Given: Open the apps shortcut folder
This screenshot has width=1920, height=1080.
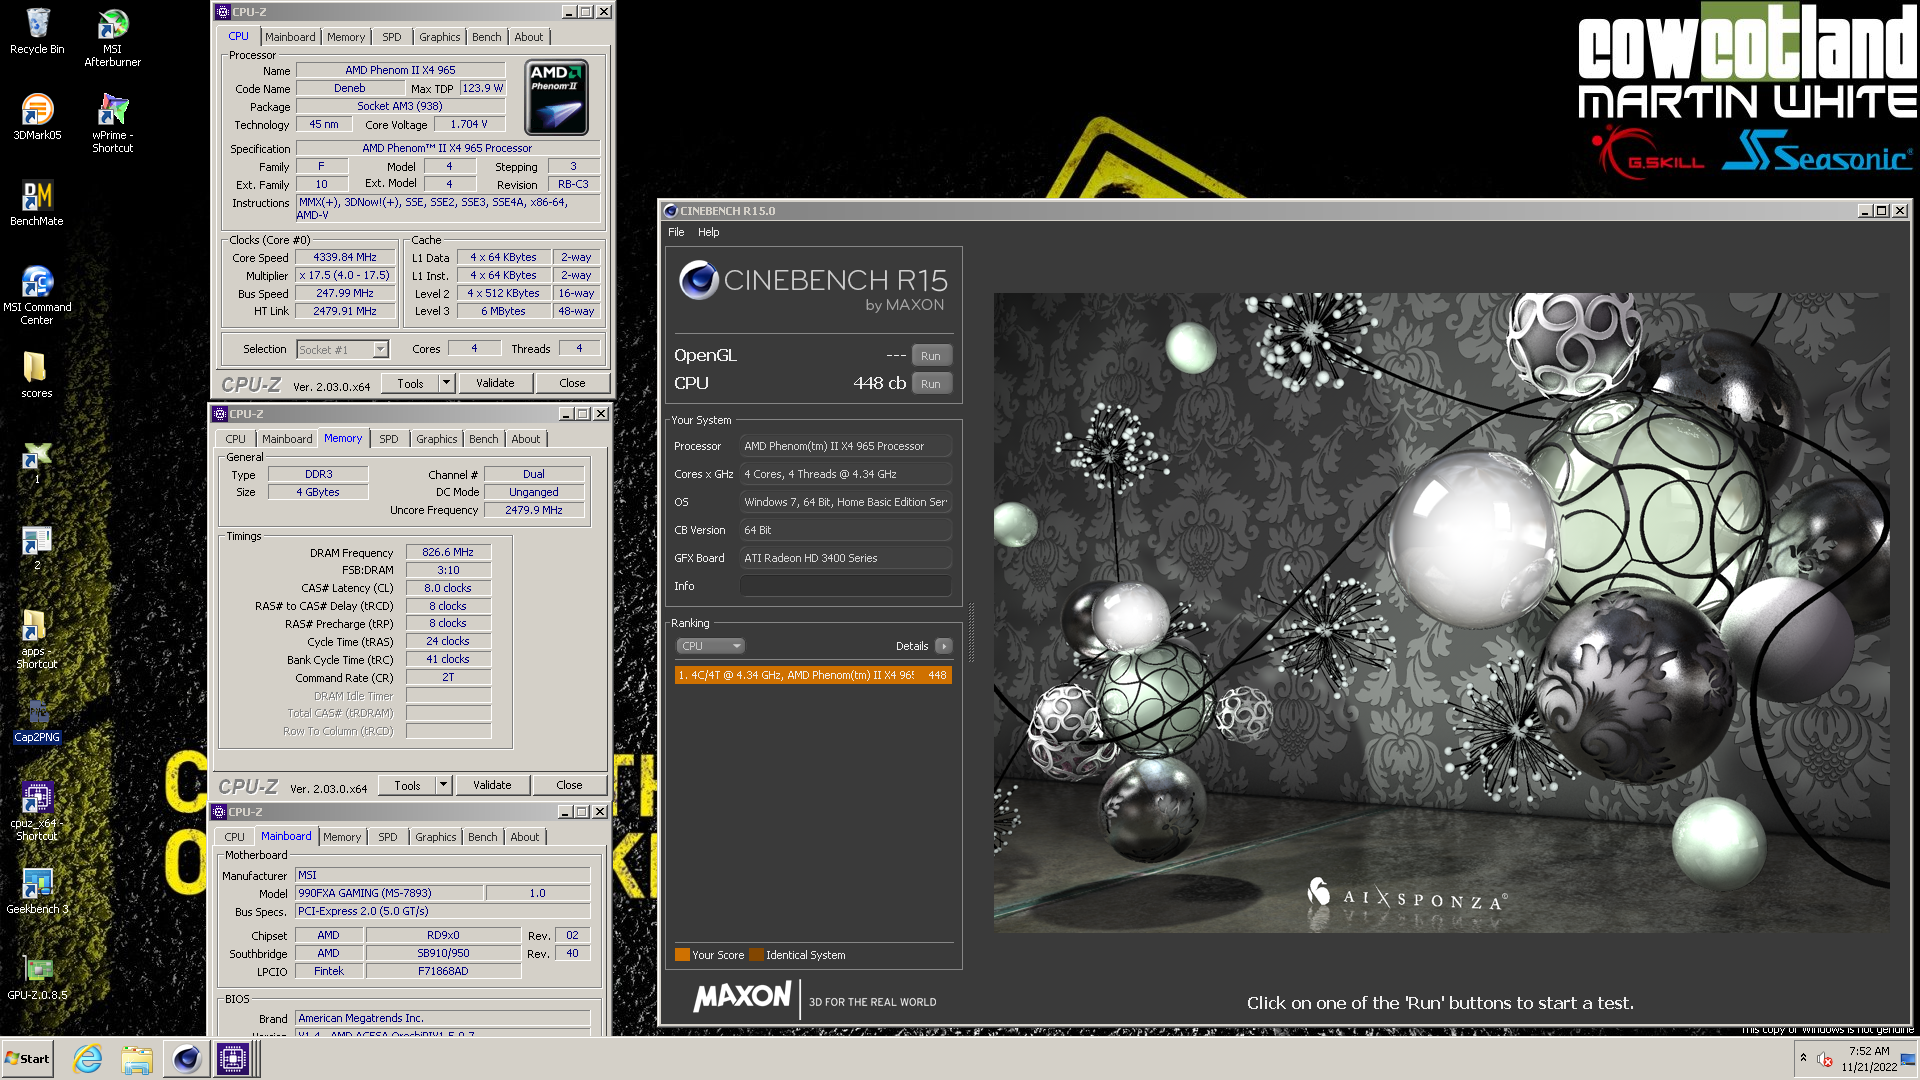Looking at the screenshot, I should 37,640.
